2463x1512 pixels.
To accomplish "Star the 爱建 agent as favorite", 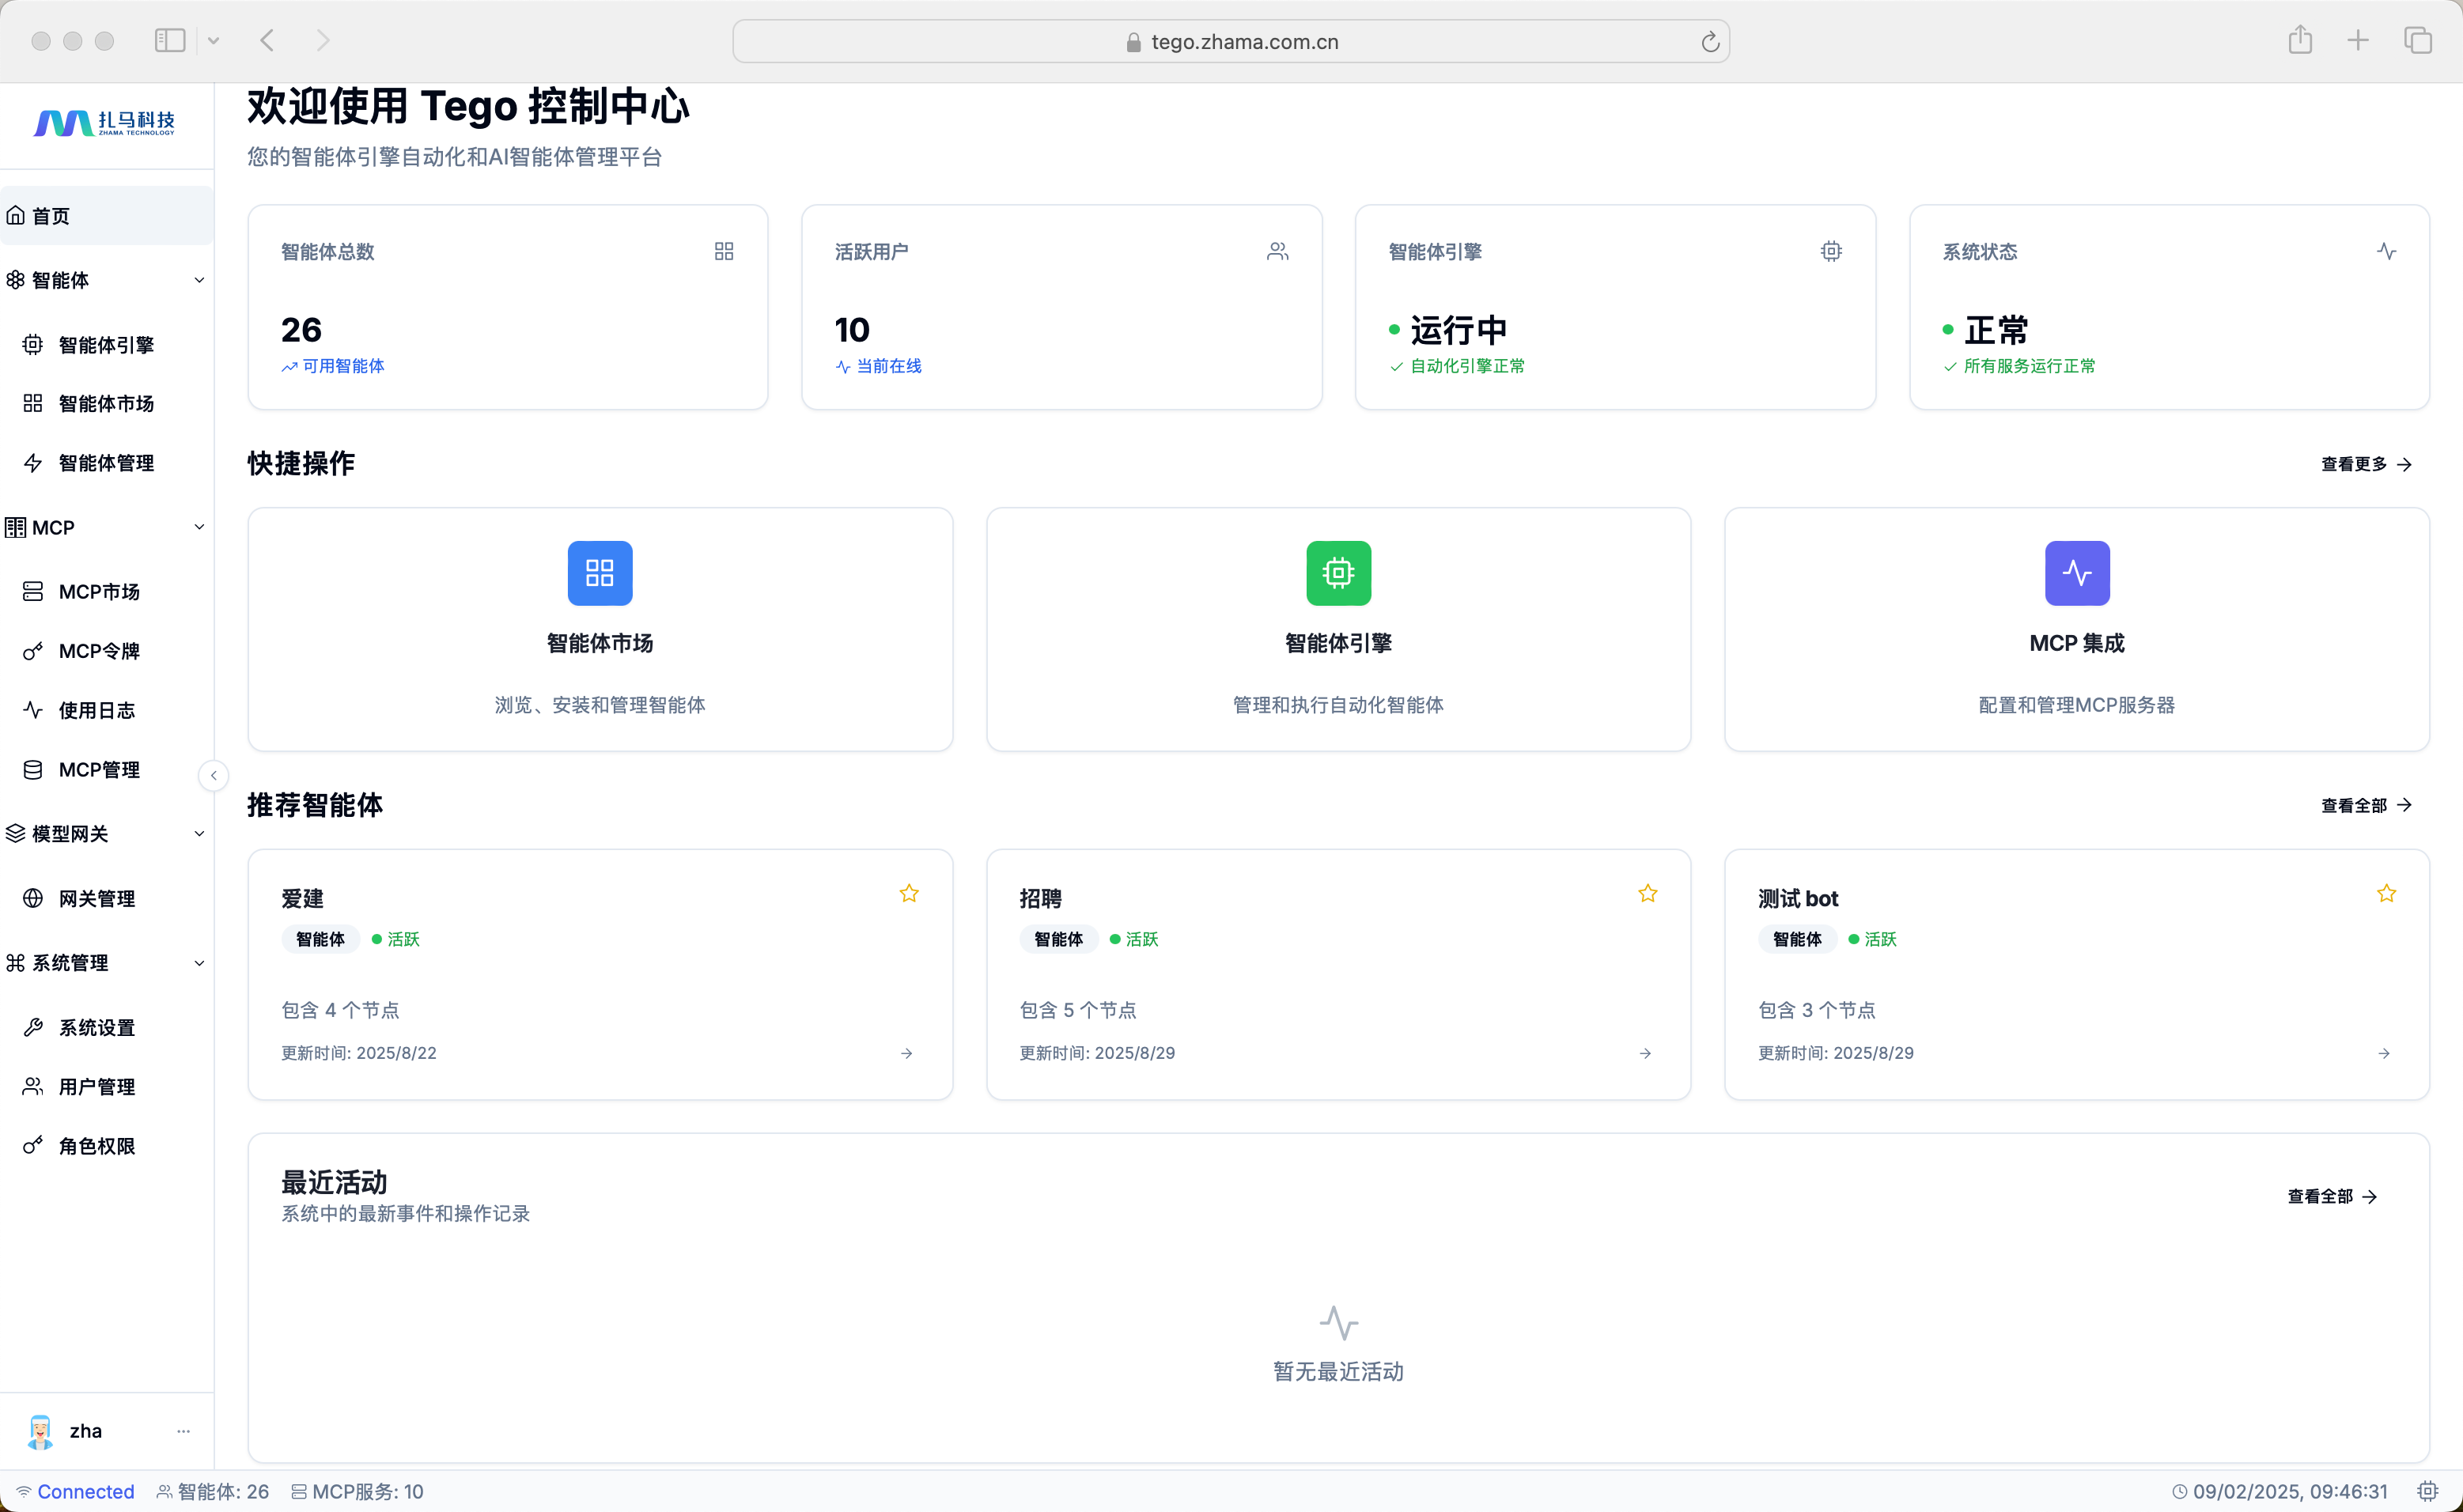I will point(908,894).
